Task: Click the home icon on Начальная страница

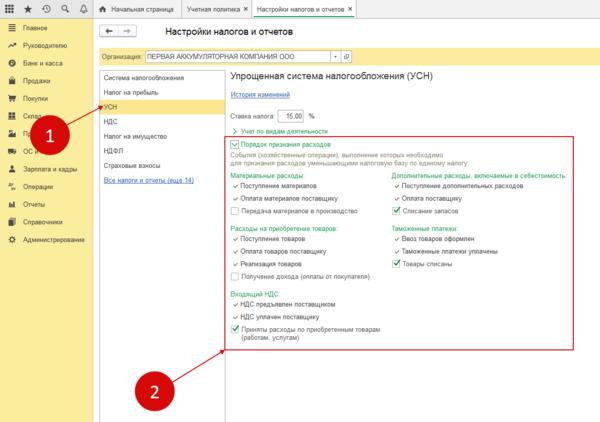Action: point(103,9)
